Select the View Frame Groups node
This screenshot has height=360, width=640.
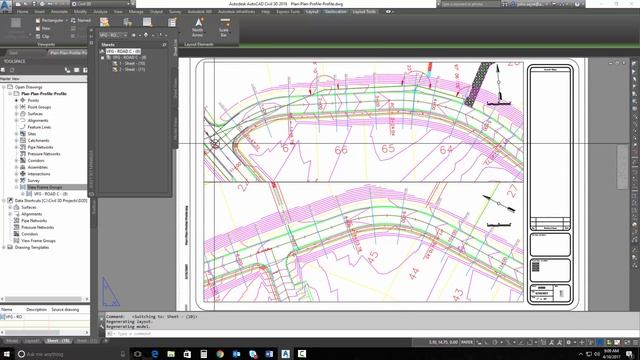44,187
